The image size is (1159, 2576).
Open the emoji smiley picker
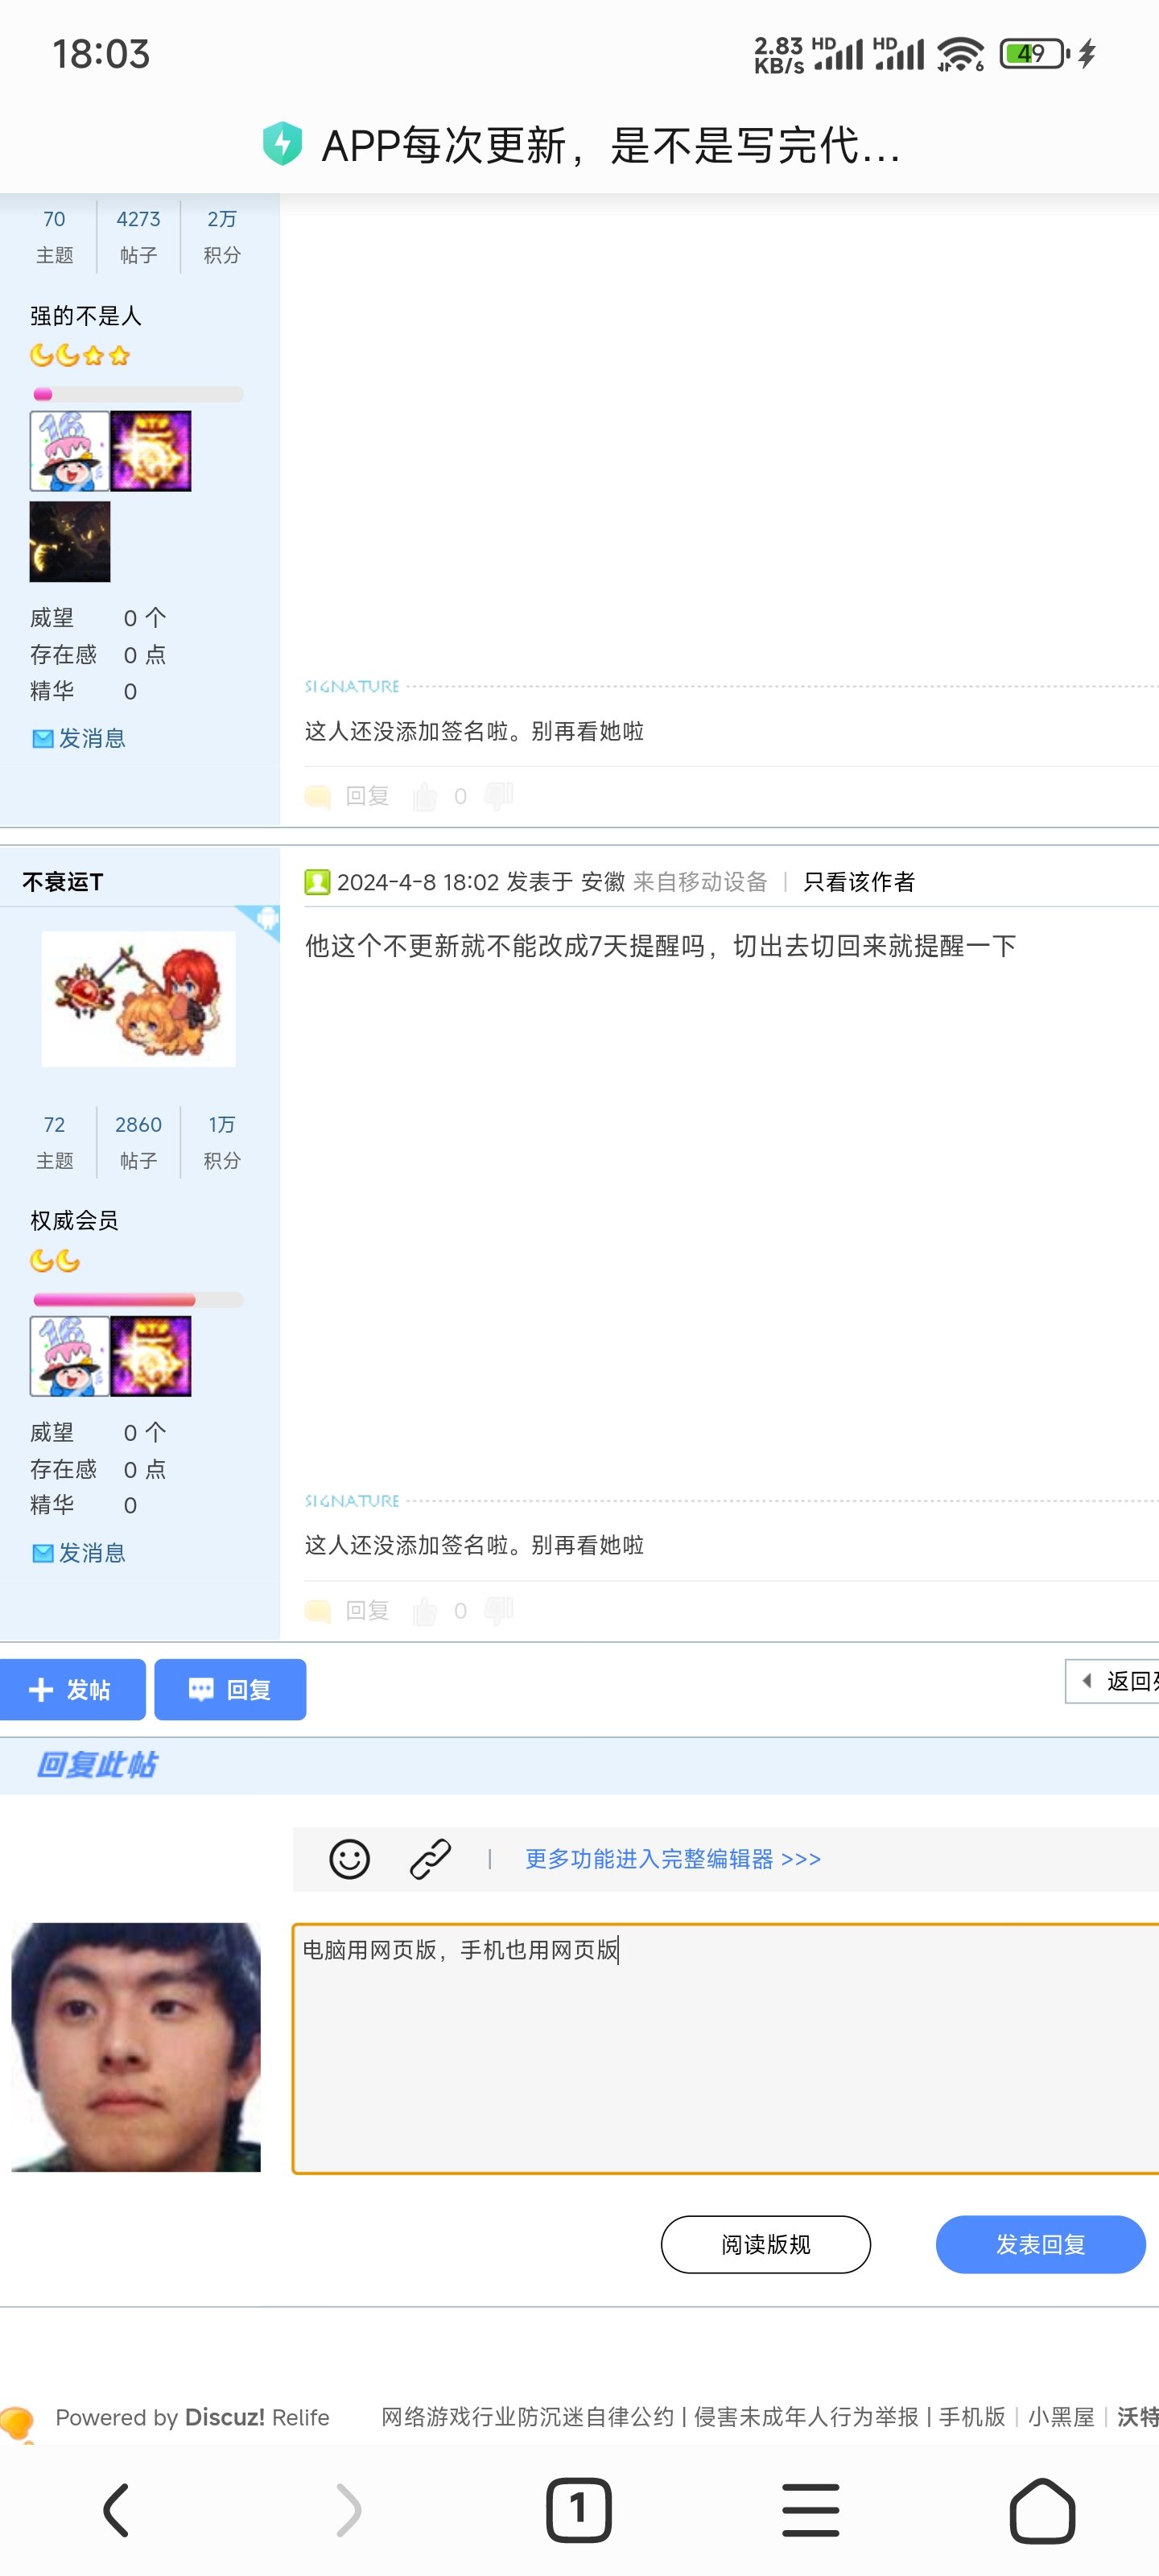pos(349,1859)
